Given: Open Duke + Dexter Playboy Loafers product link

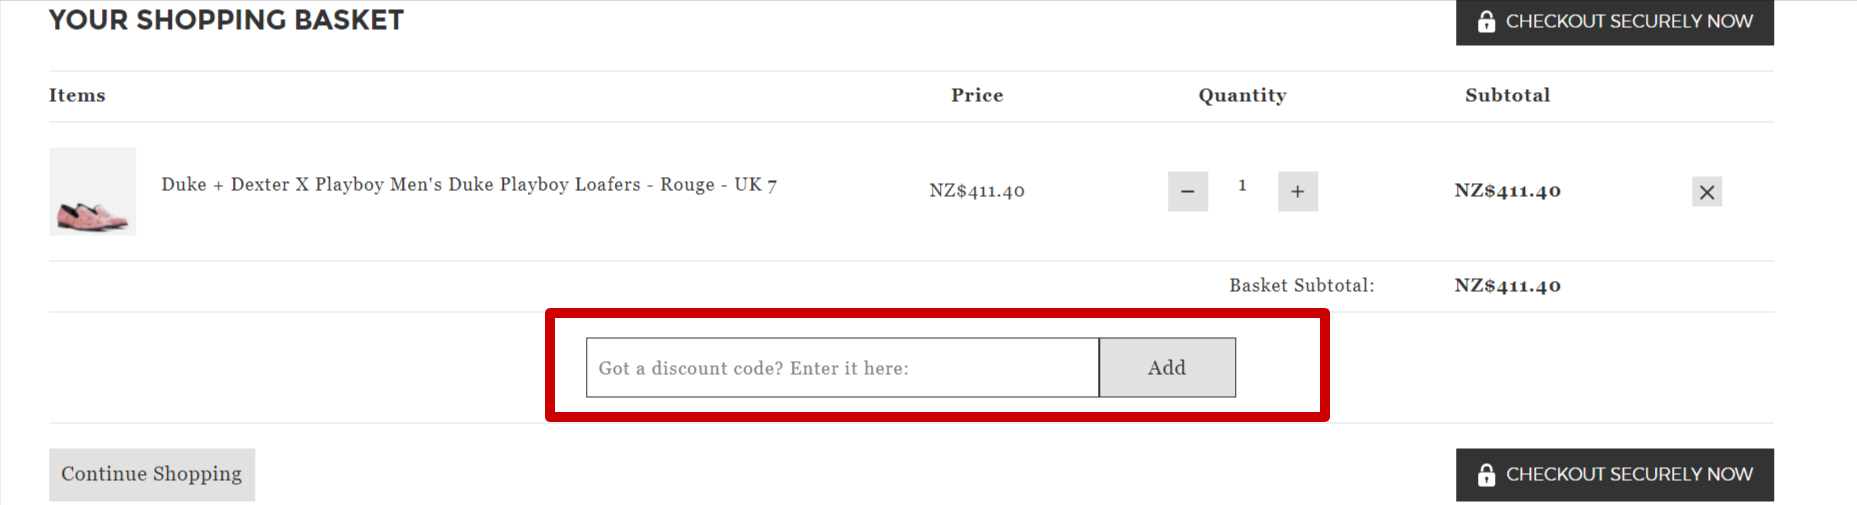Looking at the screenshot, I should (x=469, y=185).
